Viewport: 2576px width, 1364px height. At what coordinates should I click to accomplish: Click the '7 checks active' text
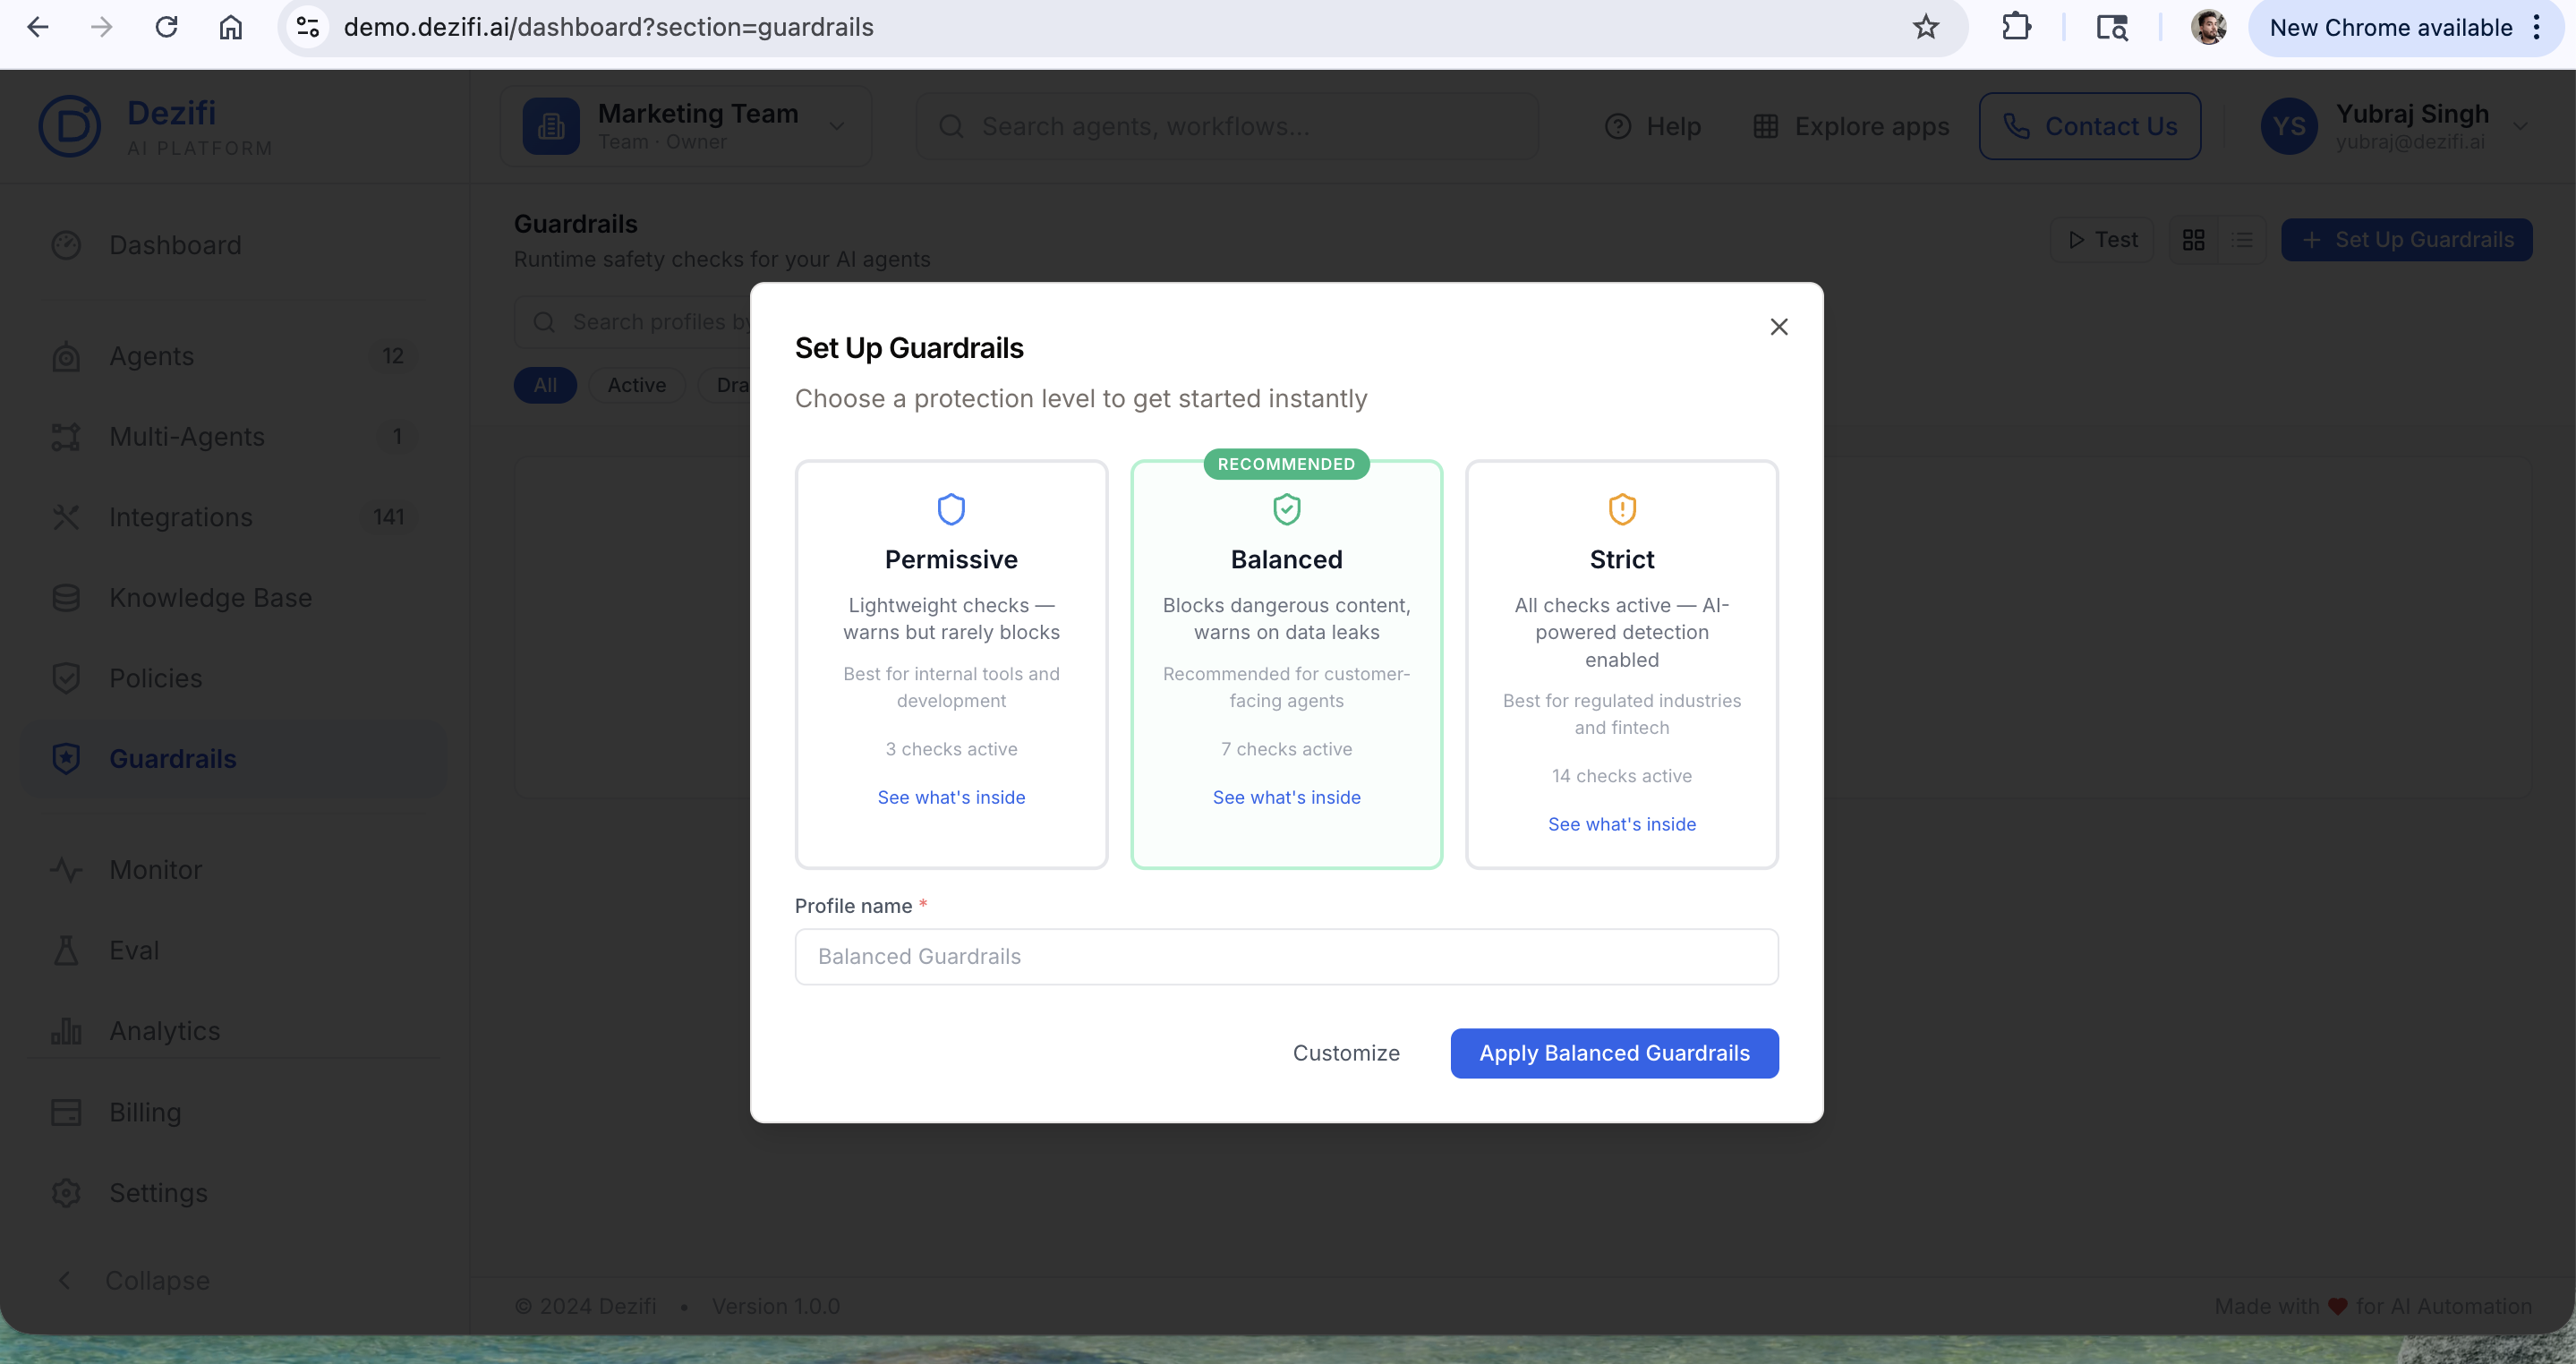click(1286, 749)
